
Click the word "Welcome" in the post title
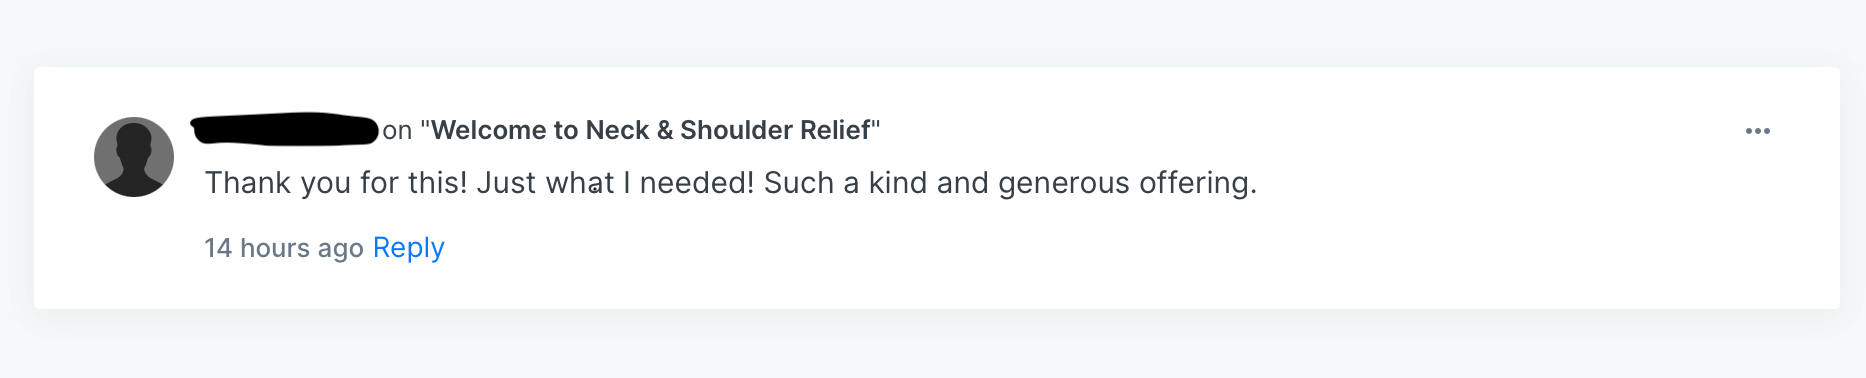489,130
